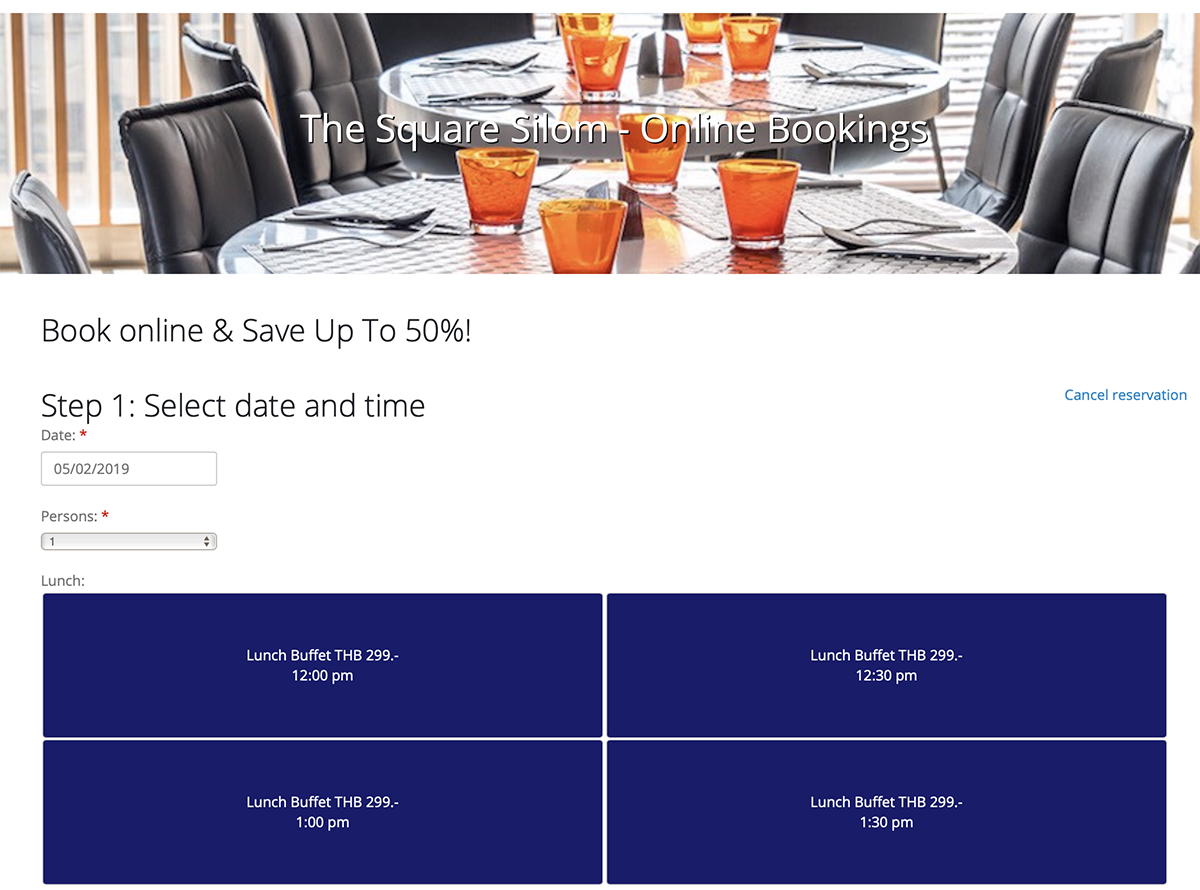Click the restaurant table banner photo
This screenshot has width=1200, height=890.
600,143
